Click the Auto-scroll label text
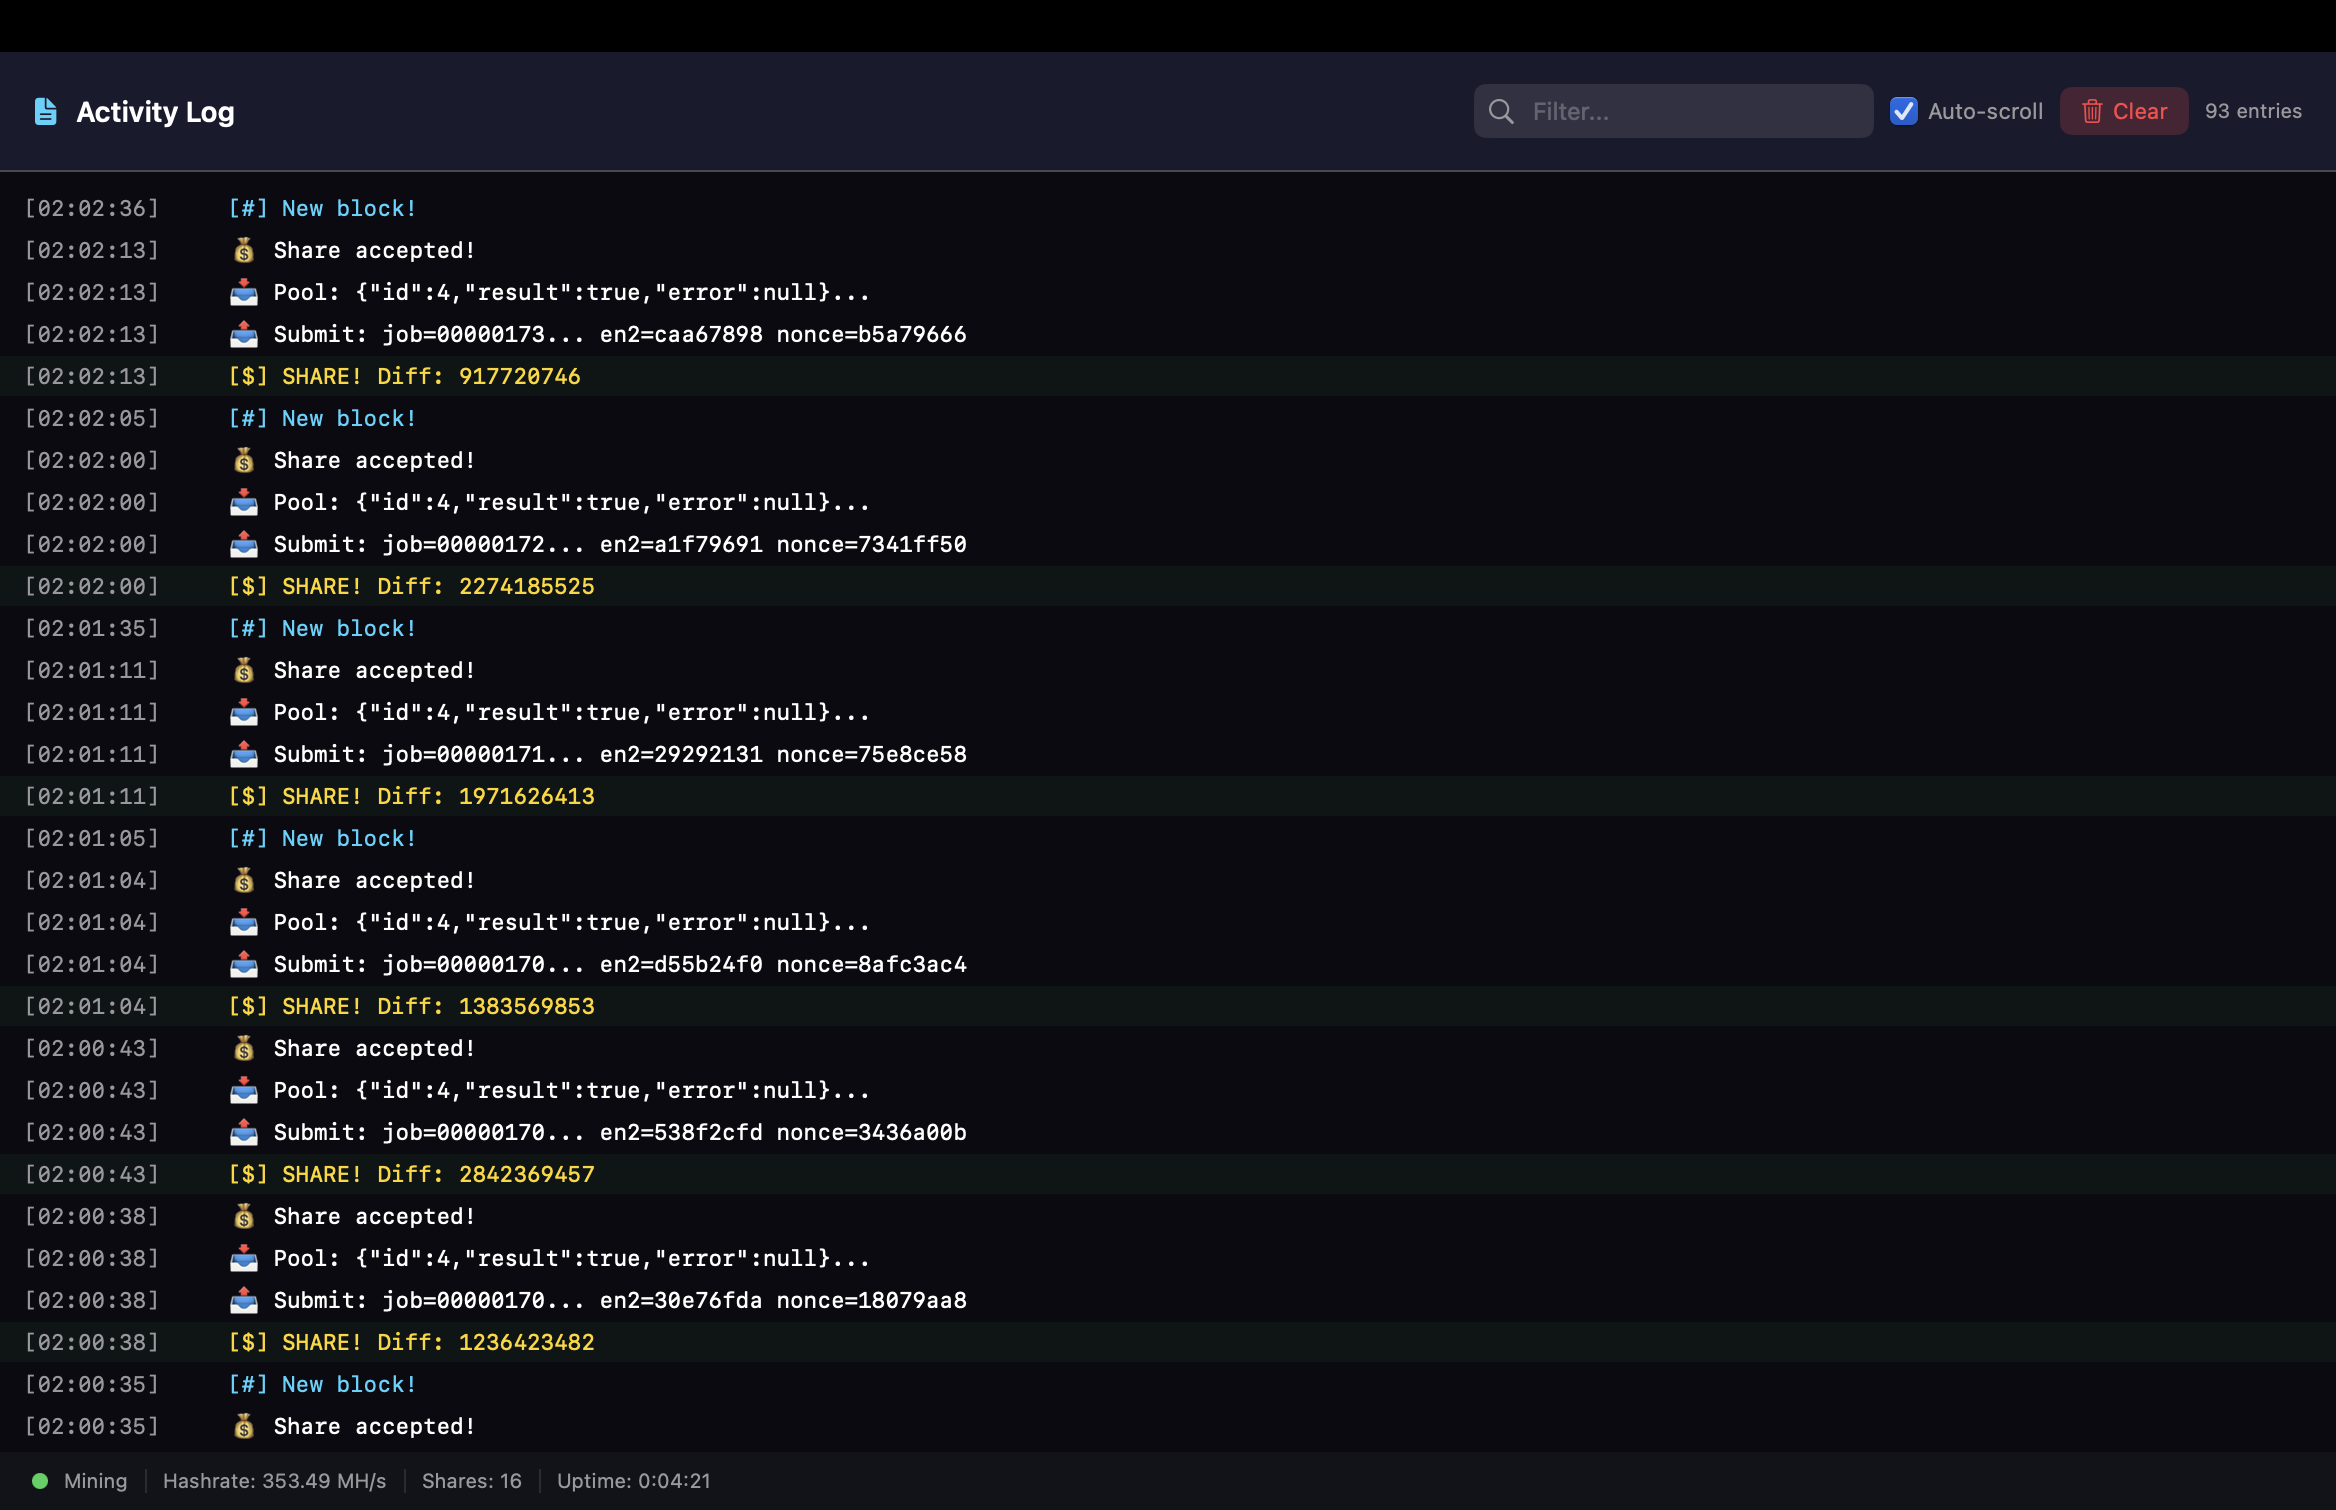This screenshot has height=1510, width=2336. click(1985, 111)
